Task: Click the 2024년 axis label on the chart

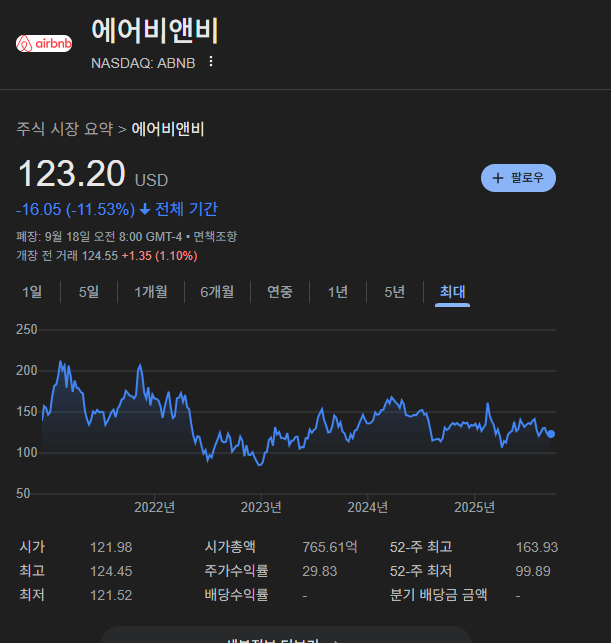Action: [367, 507]
